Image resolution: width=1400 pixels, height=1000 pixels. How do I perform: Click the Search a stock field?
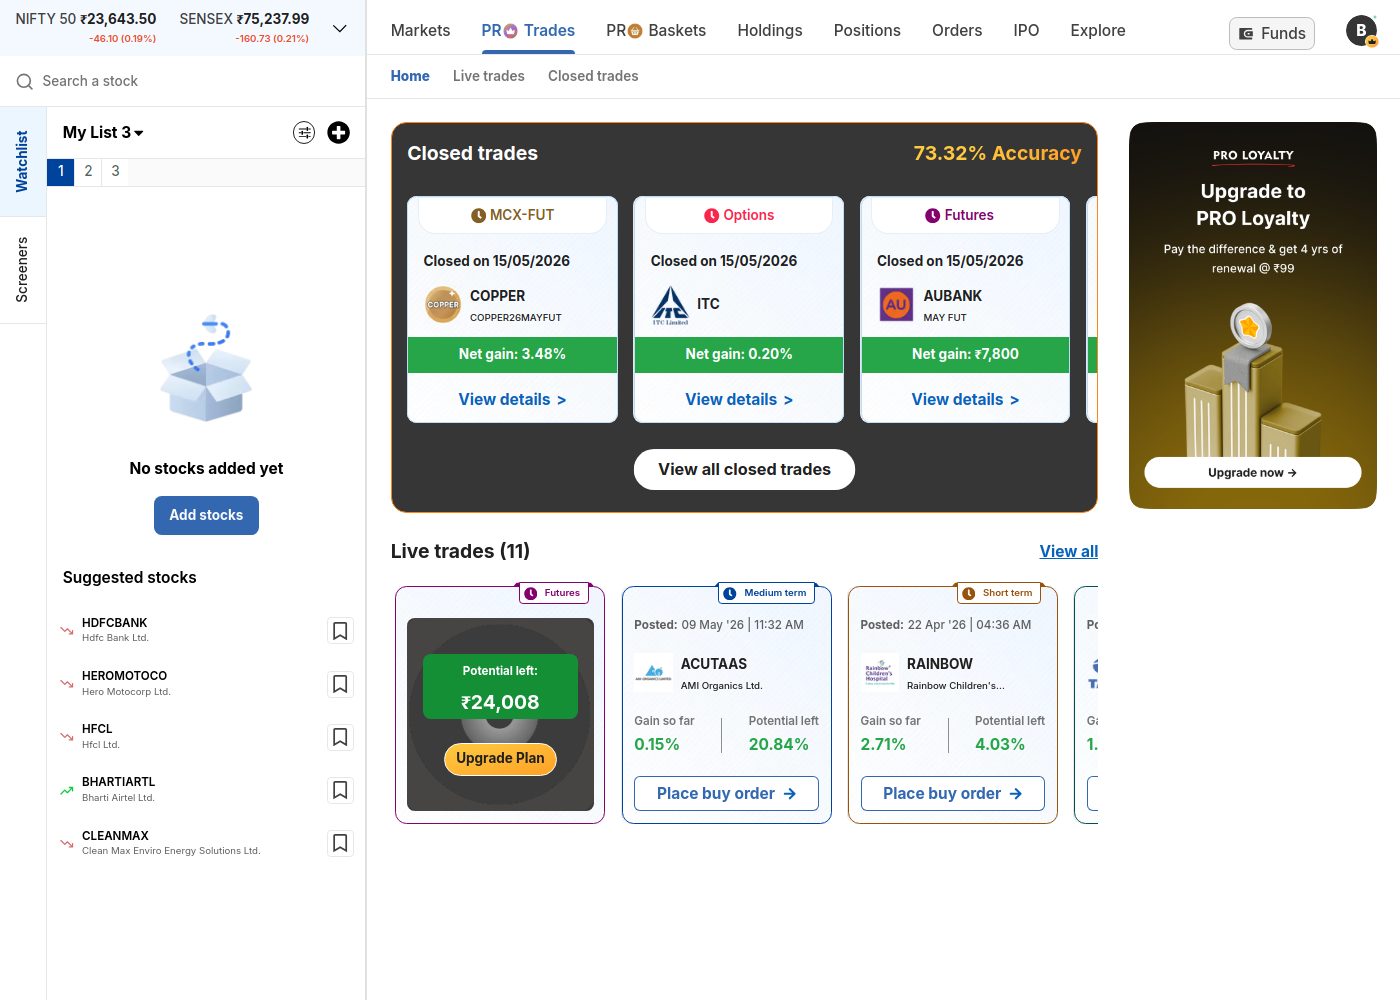pyautogui.click(x=182, y=81)
